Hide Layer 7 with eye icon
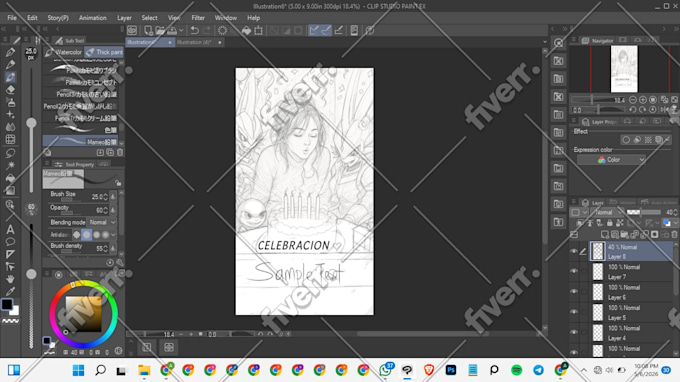Viewport: 680px width, 382px height. [574, 271]
